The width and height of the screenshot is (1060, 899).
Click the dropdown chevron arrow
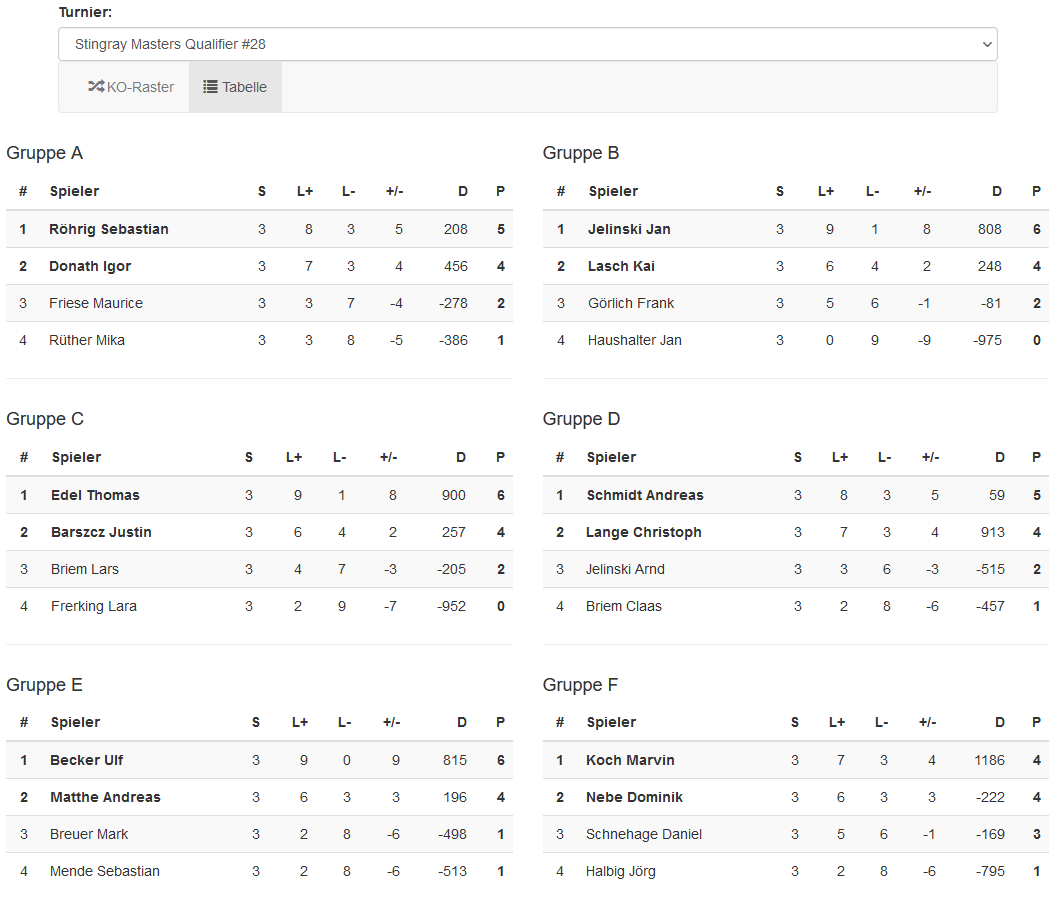[x=987, y=44]
